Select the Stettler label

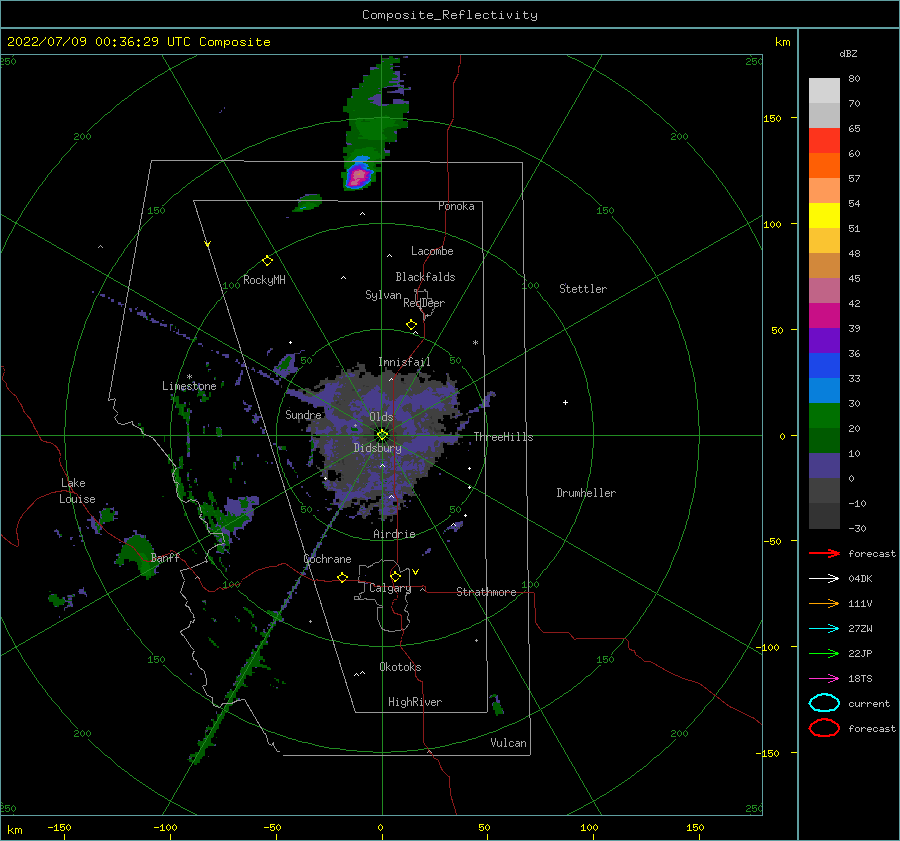tap(583, 289)
